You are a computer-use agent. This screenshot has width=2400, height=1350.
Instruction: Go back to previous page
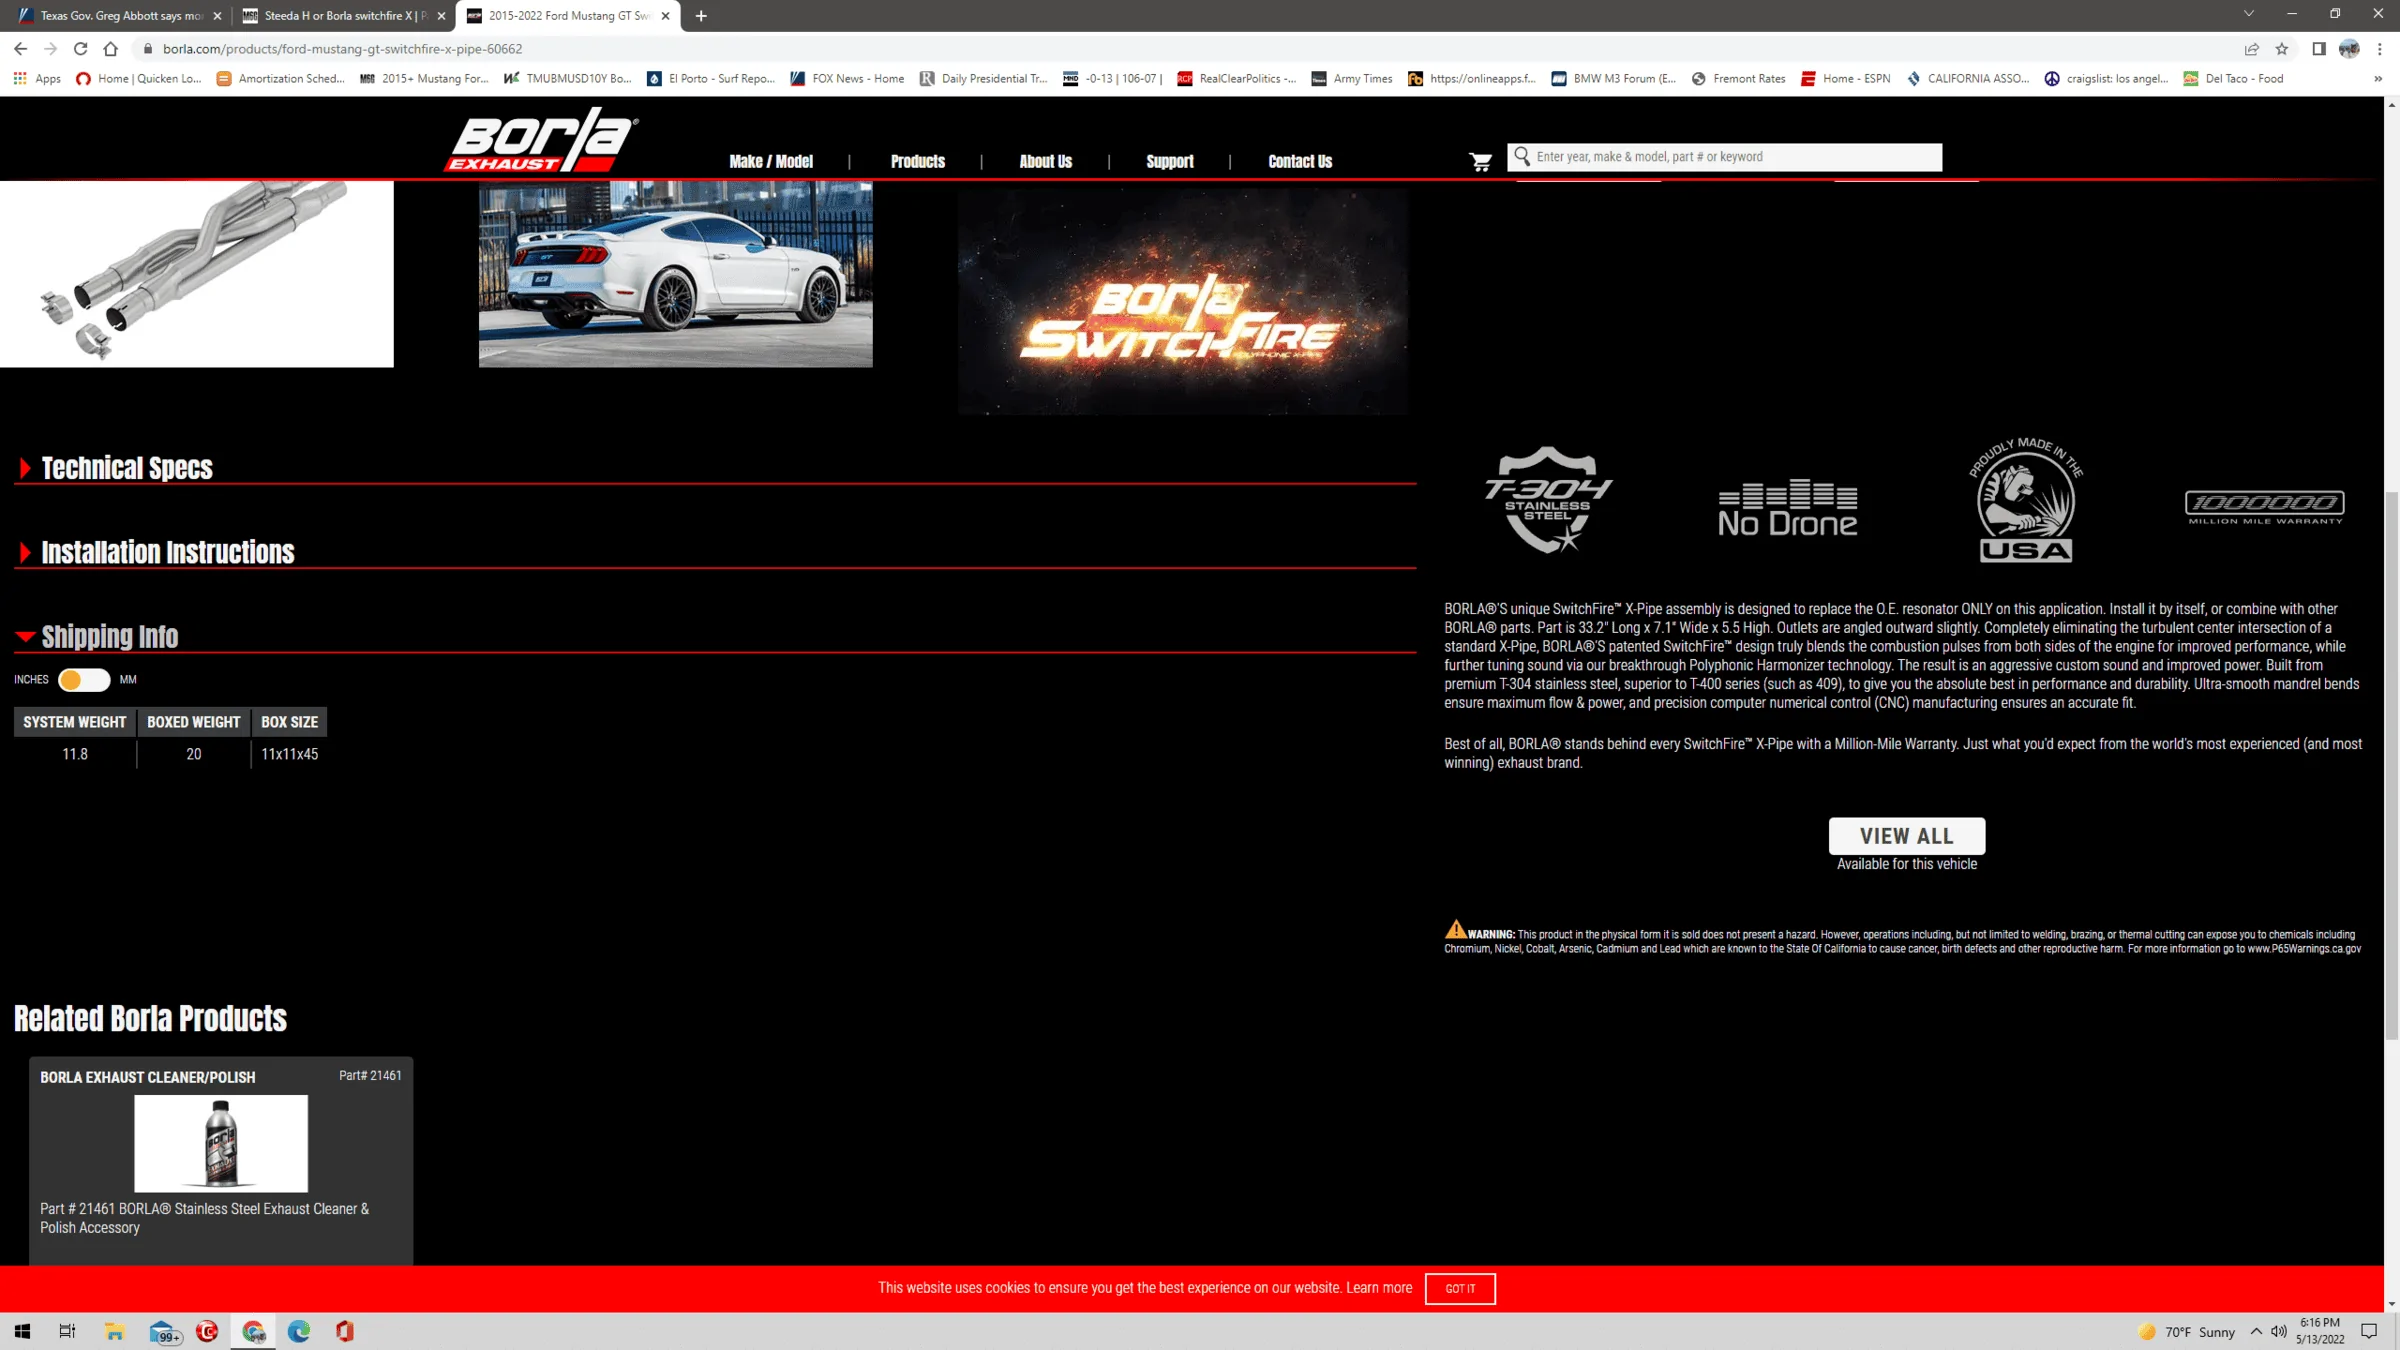tap(20, 48)
